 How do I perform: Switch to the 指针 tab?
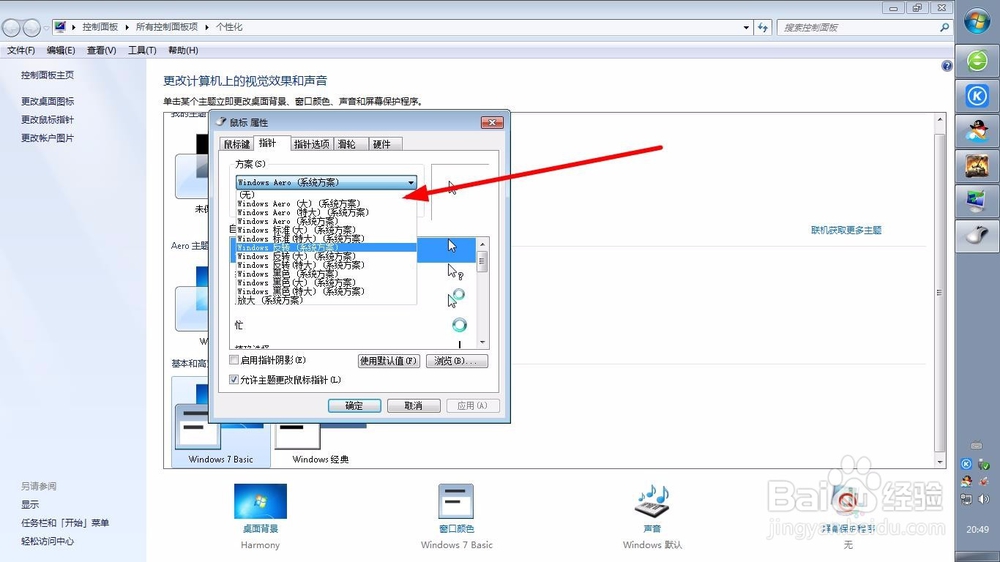coord(268,143)
